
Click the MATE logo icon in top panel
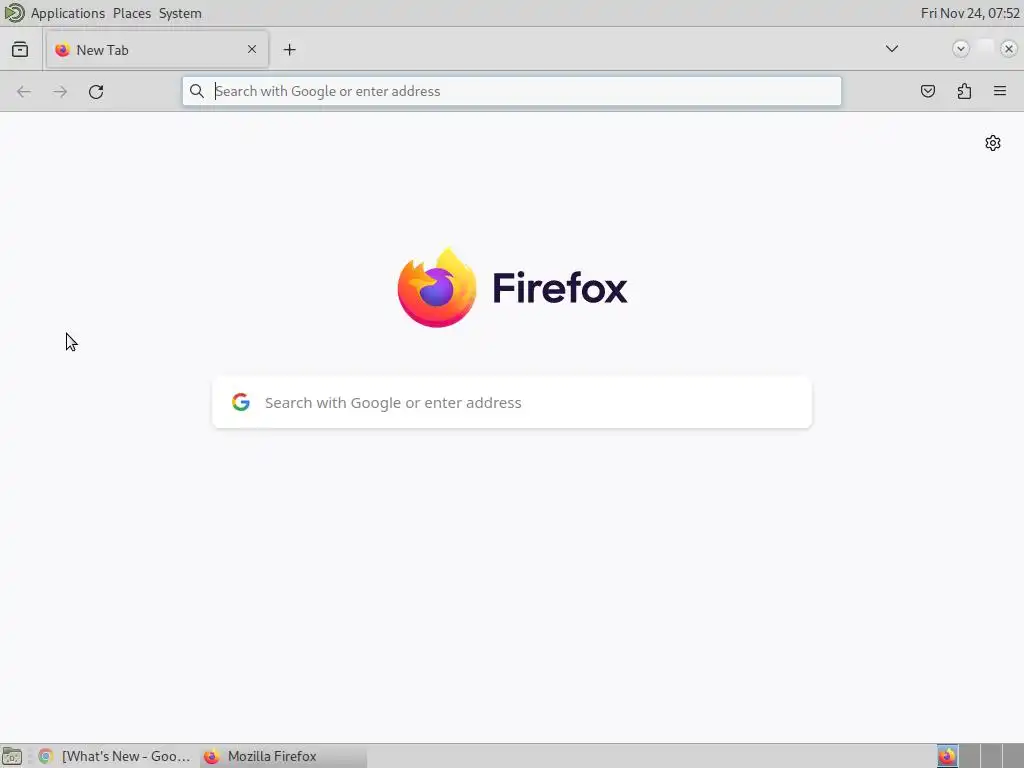14,12
